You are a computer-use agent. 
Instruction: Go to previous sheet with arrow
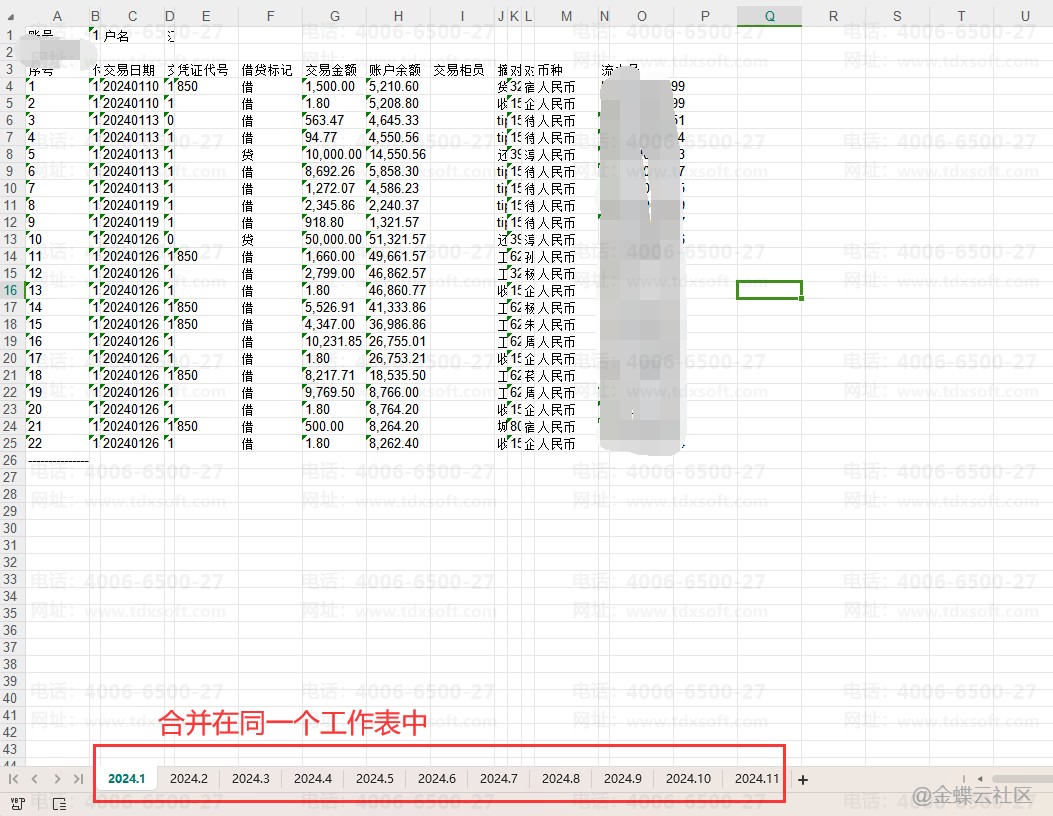(35, 779)
